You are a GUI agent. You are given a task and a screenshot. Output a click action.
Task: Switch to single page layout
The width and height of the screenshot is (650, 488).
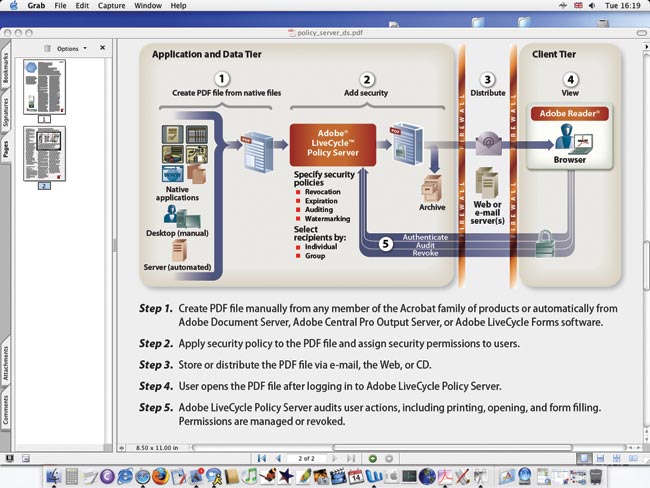coord(584,458)
